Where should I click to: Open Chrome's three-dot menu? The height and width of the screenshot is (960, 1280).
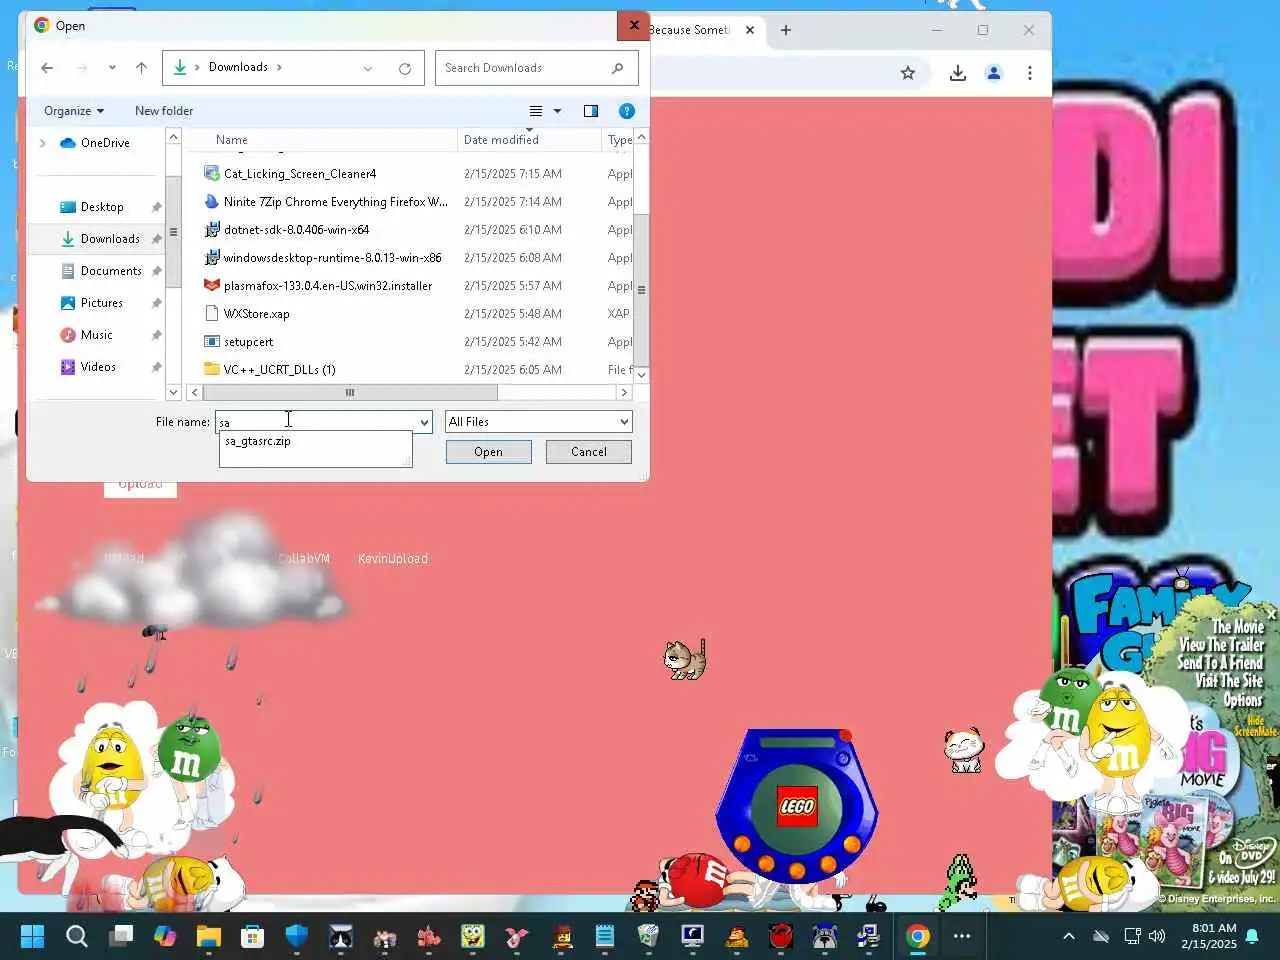tap(1030, 73)
